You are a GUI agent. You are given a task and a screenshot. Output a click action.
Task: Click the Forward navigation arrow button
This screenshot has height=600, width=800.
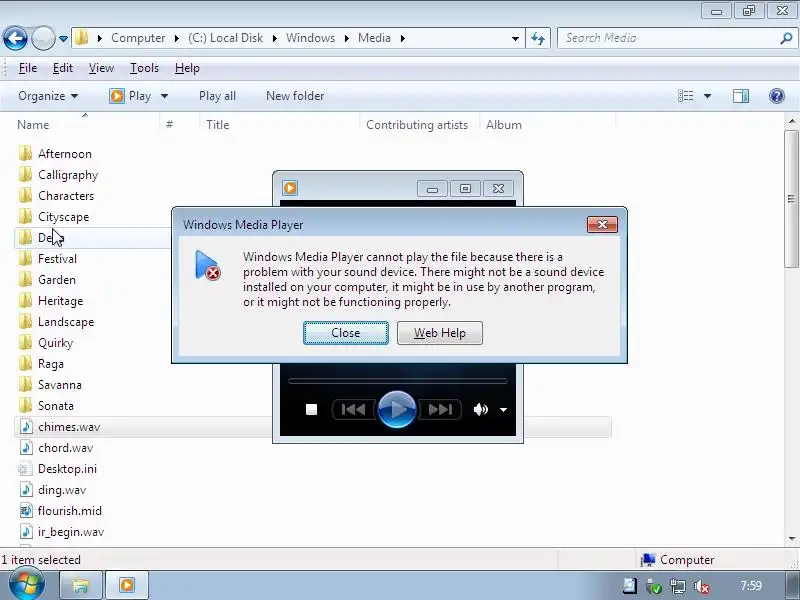[x=43, y=38]
